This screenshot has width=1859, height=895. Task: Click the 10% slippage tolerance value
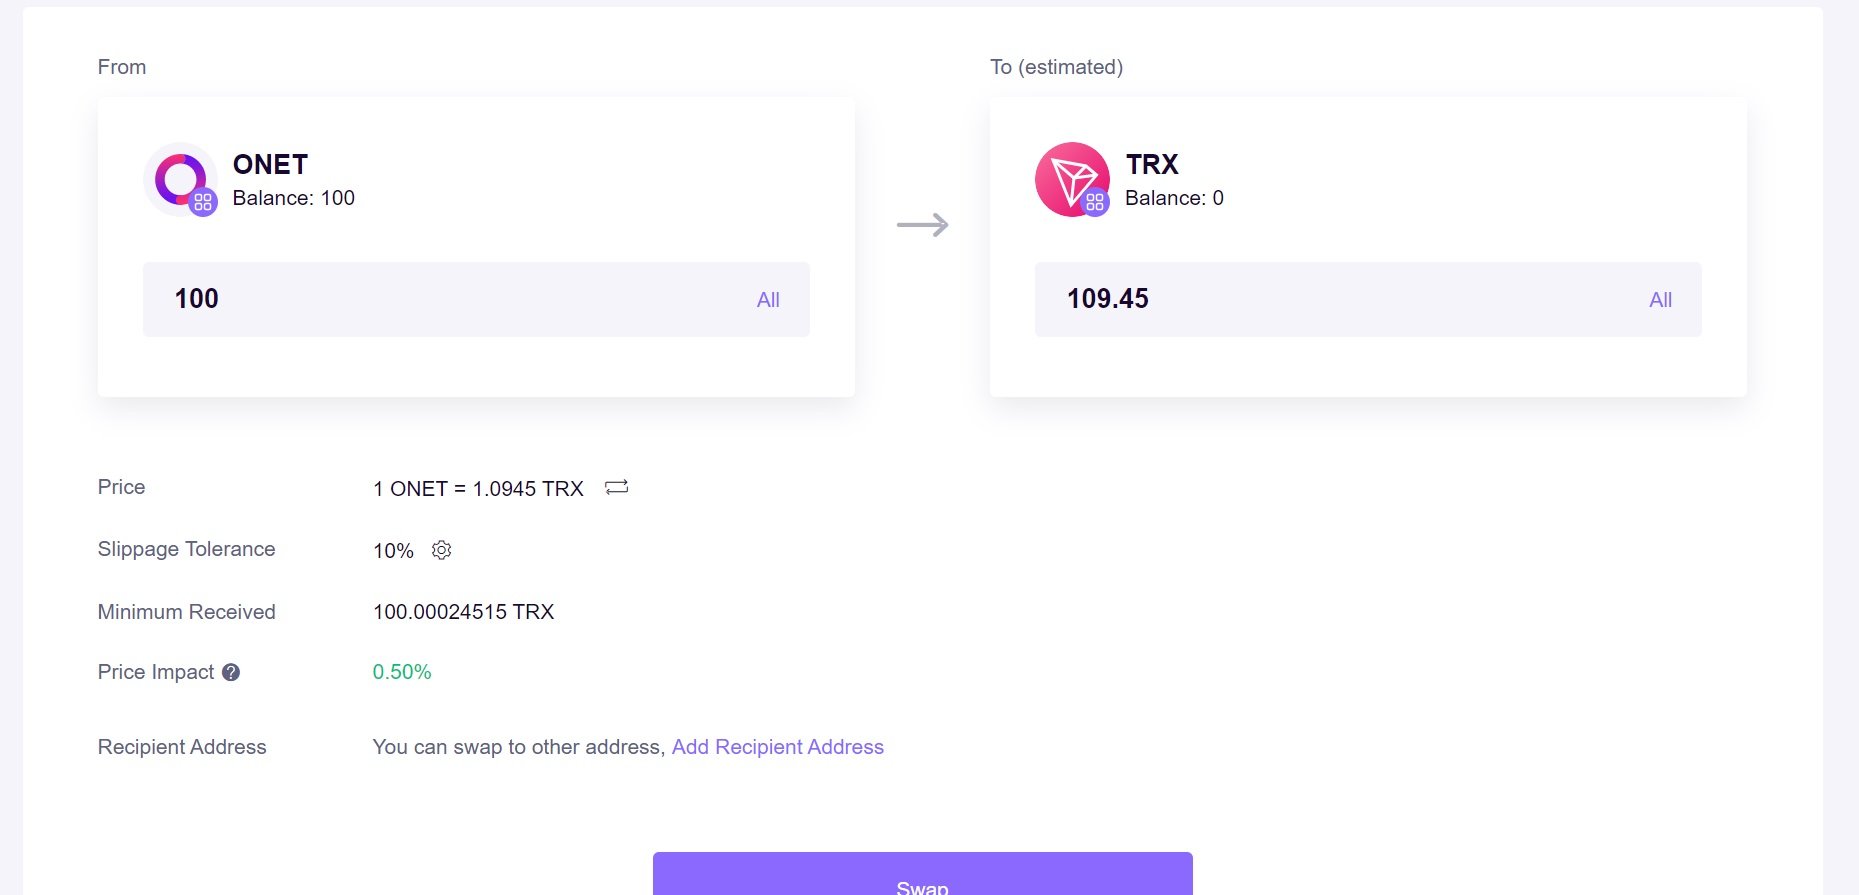(393, 551)
